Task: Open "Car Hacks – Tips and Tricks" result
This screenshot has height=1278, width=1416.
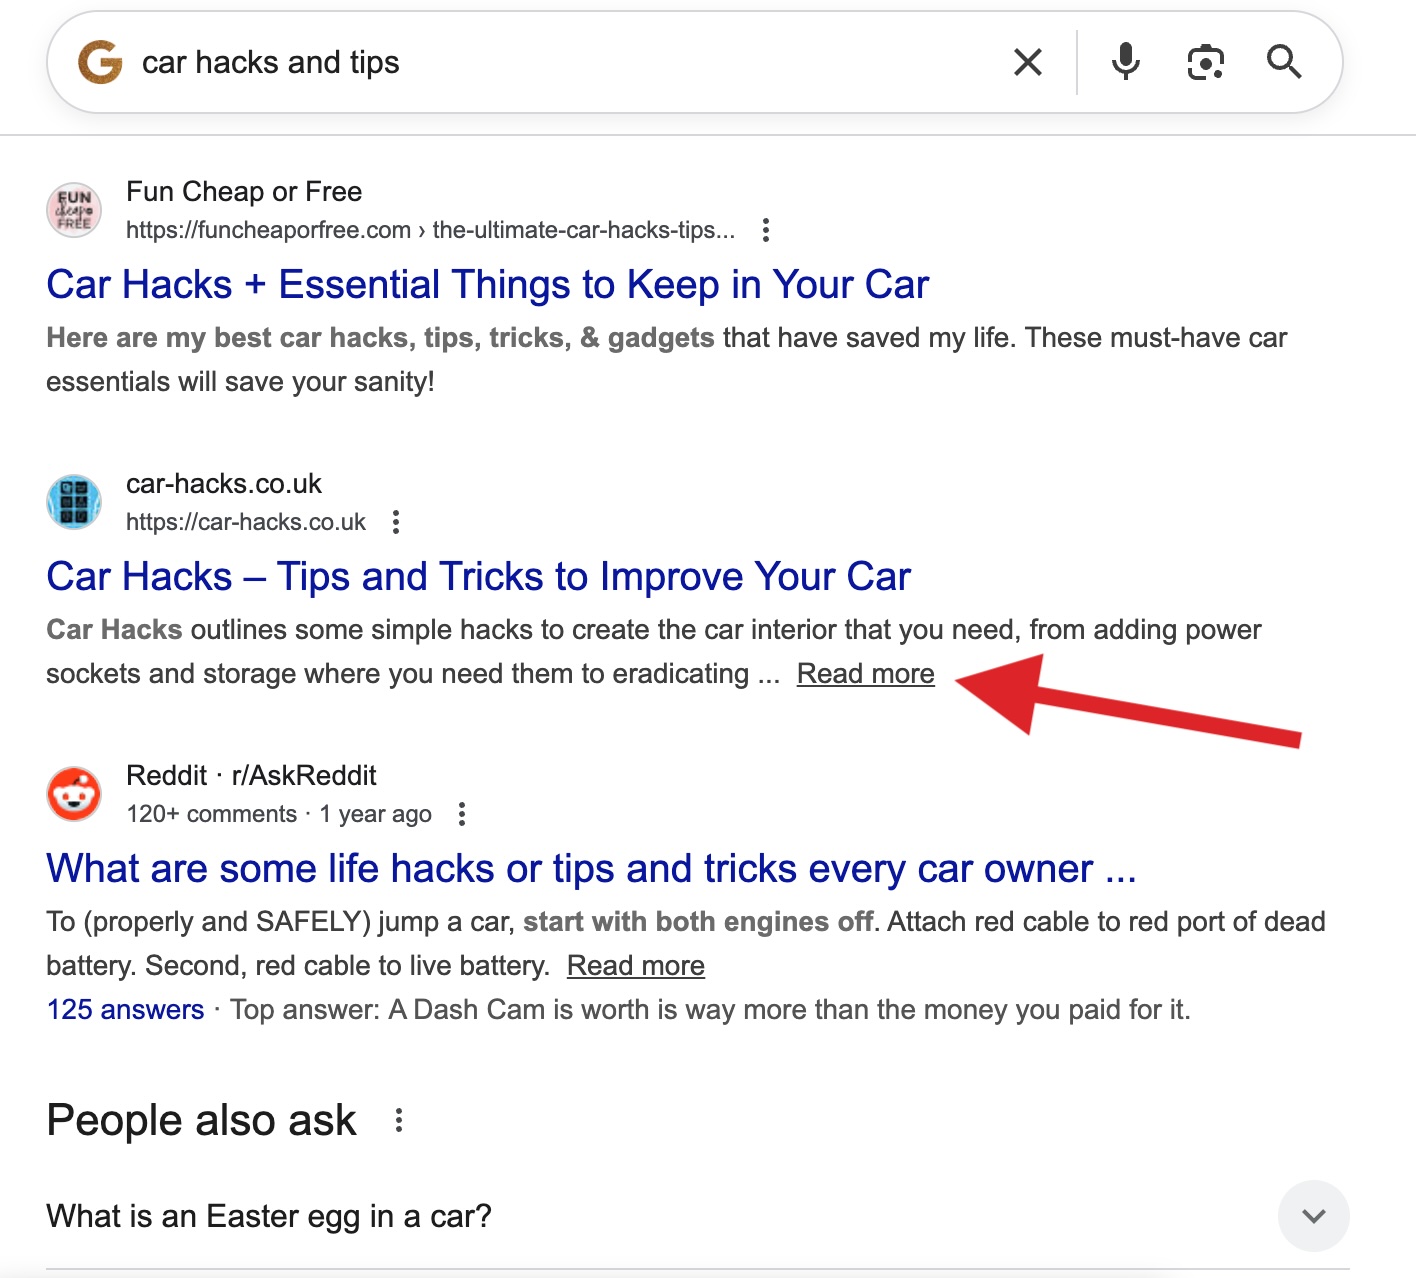Action: click(x=478, y=577)
